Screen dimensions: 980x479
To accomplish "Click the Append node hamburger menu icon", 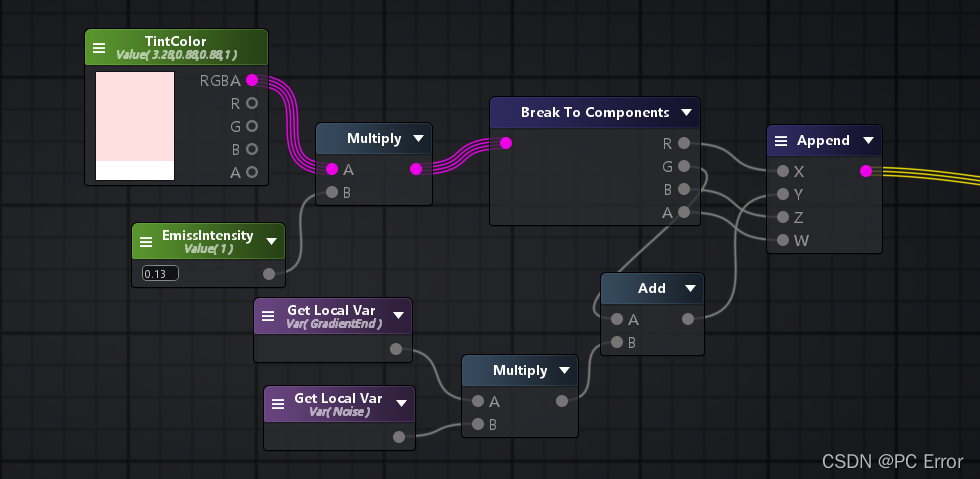I will [x=781, y=141].
